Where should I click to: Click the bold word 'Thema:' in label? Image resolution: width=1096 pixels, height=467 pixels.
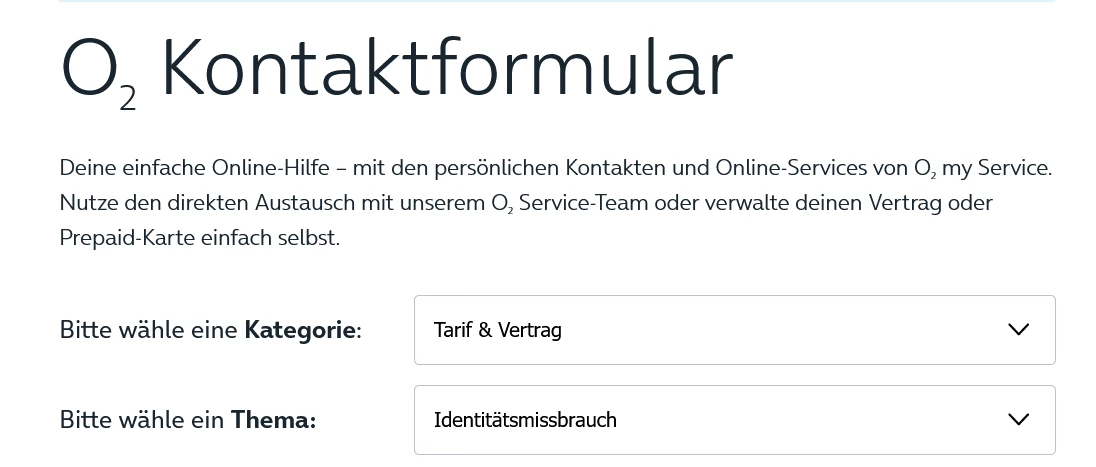[273, 420]
